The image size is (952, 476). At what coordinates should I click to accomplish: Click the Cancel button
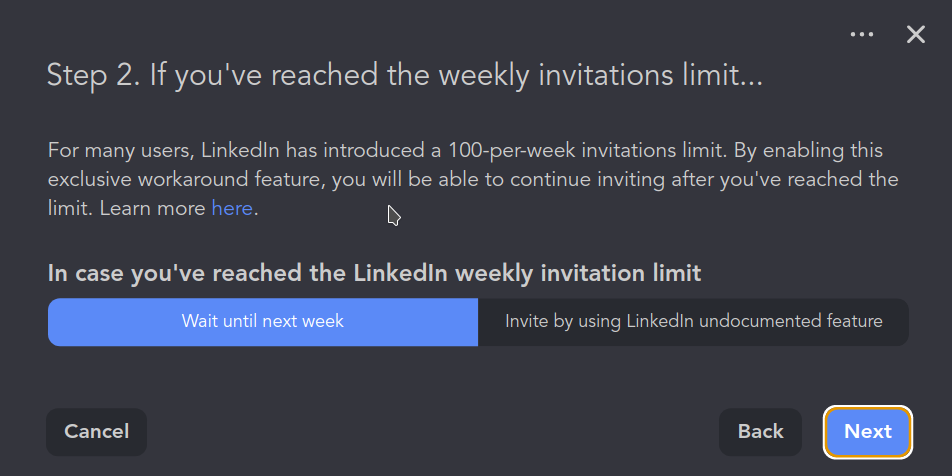(x=97, y=432)
